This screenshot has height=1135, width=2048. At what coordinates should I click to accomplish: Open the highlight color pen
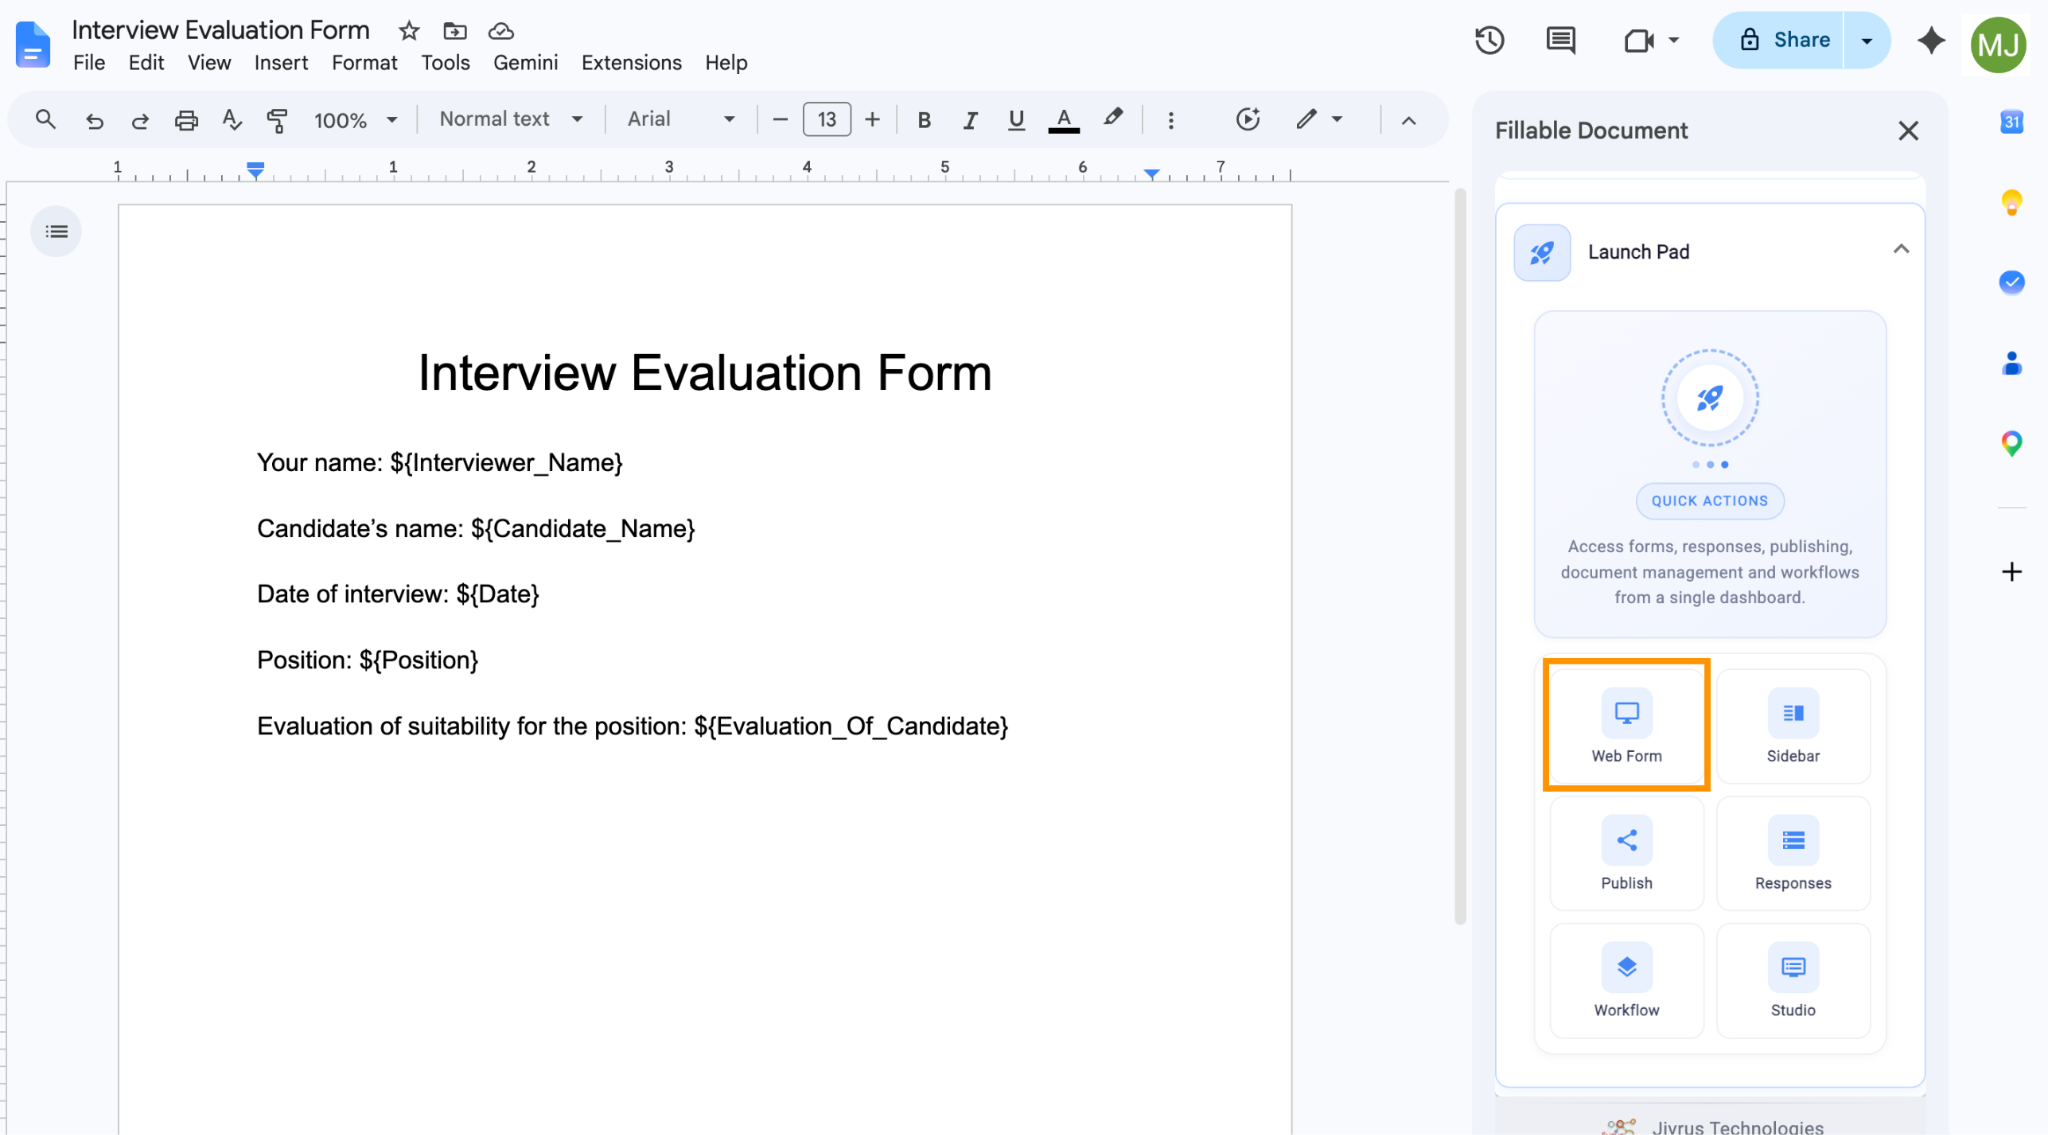click(1113, 119)
